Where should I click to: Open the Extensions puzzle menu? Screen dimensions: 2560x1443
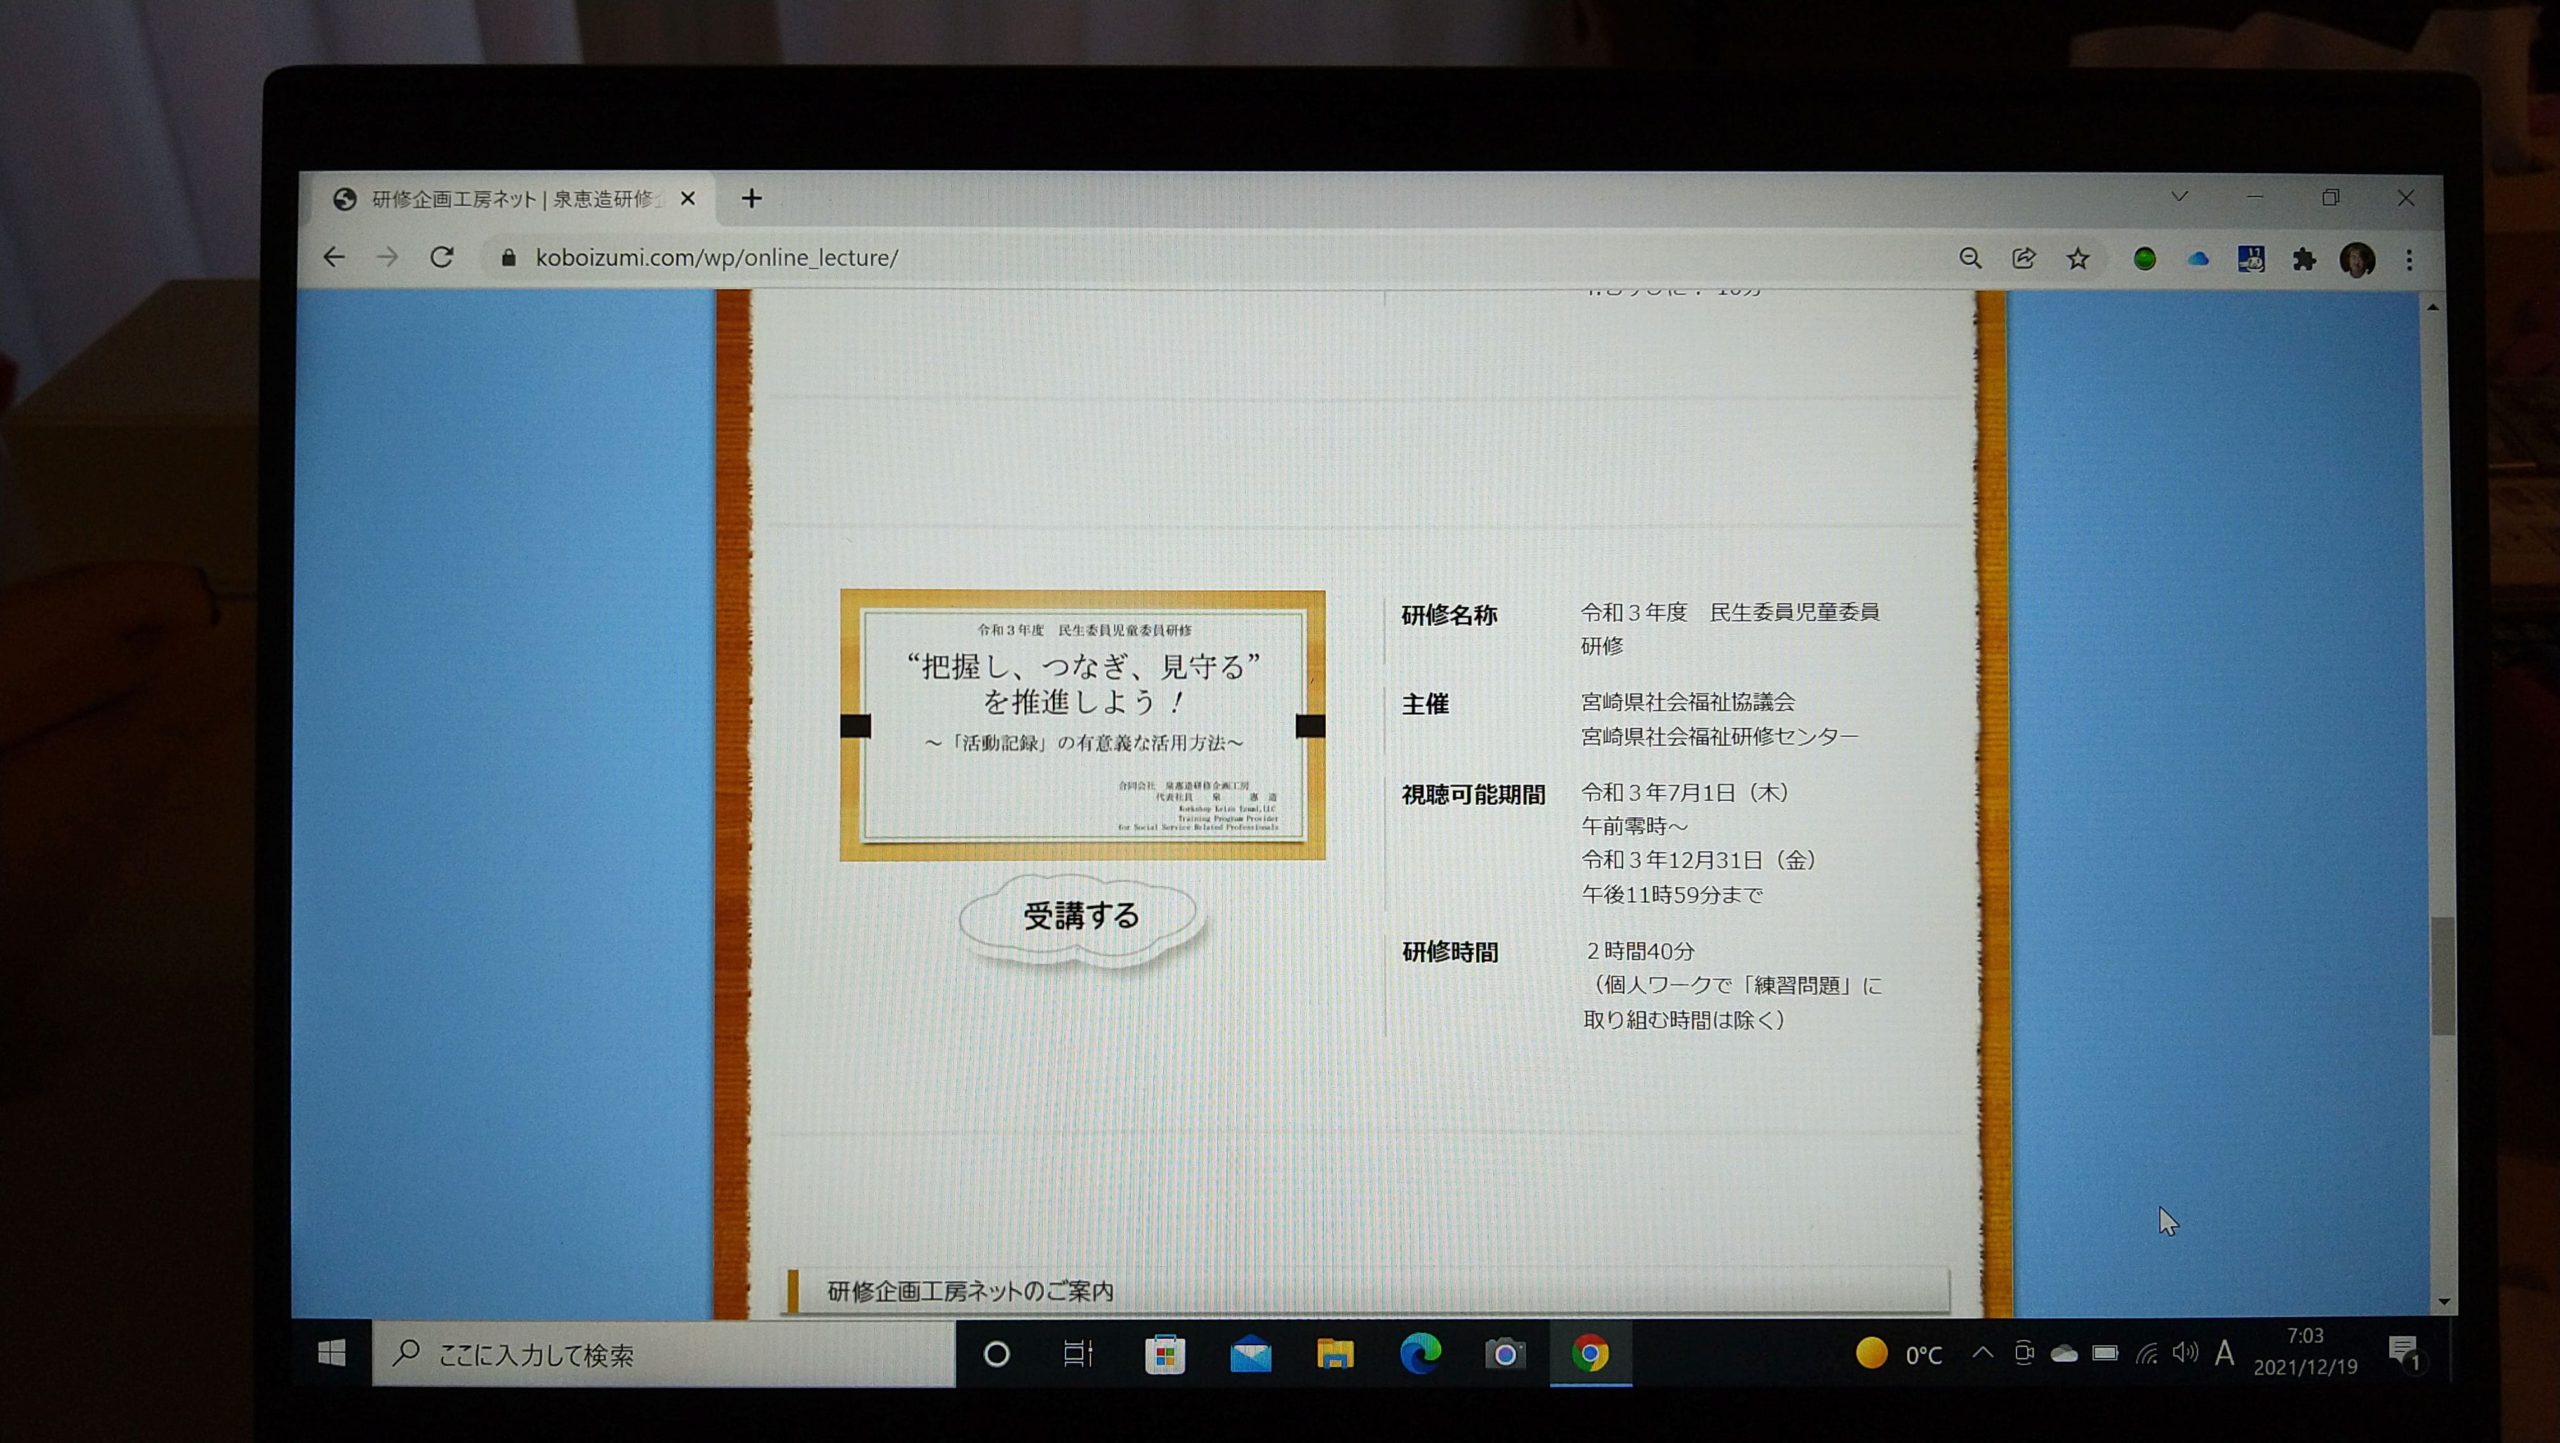click(x=2304, y=260)
